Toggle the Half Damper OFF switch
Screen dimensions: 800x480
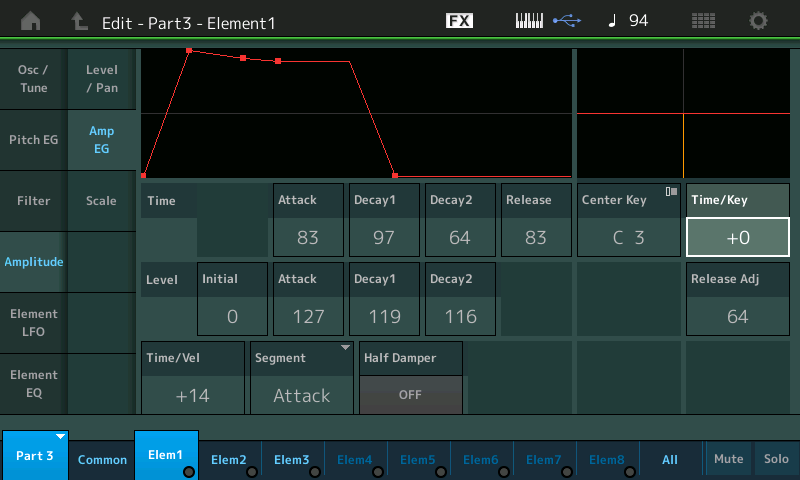pyautogui.click(x=410, y=394)
